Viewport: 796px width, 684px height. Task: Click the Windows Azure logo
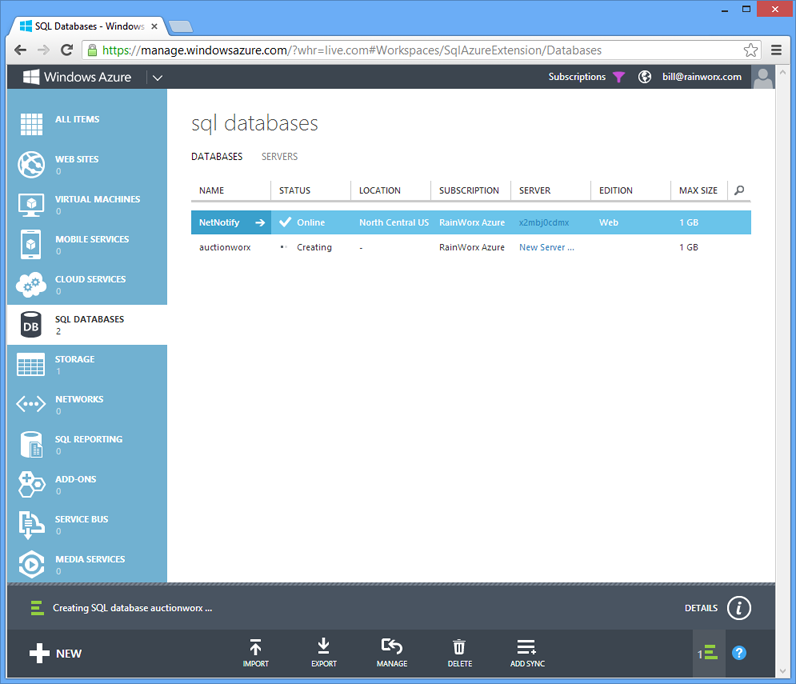click(x=31, y=77)
